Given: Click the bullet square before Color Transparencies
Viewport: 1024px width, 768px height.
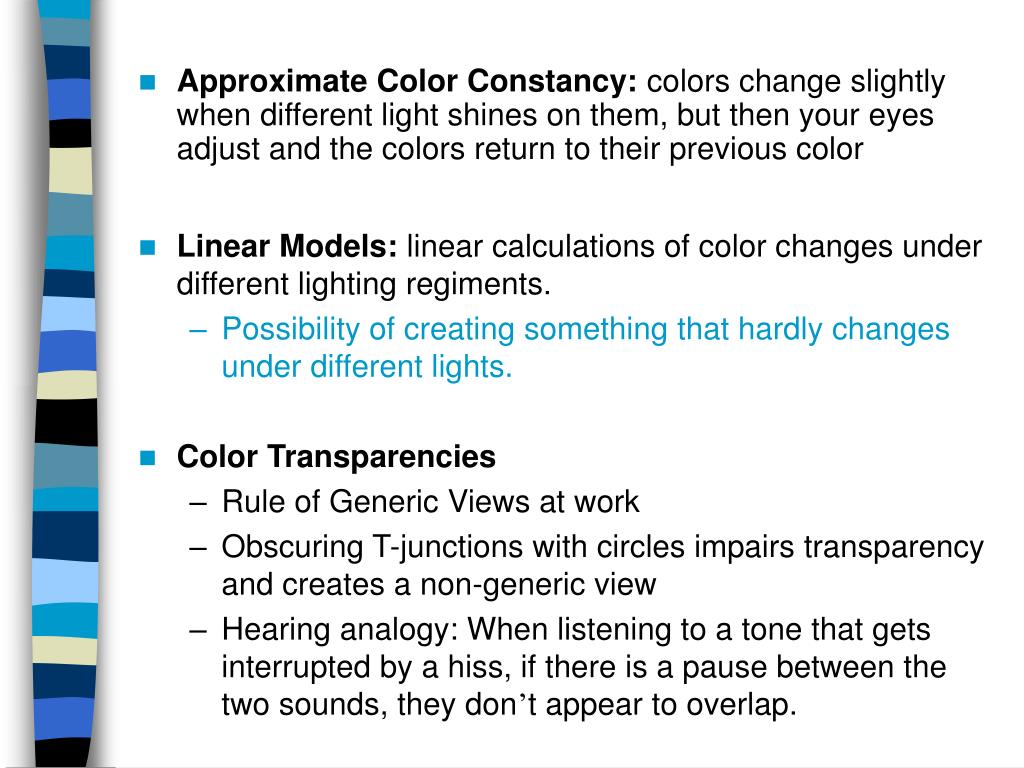Looking at the screenshot, I should 148,457.
